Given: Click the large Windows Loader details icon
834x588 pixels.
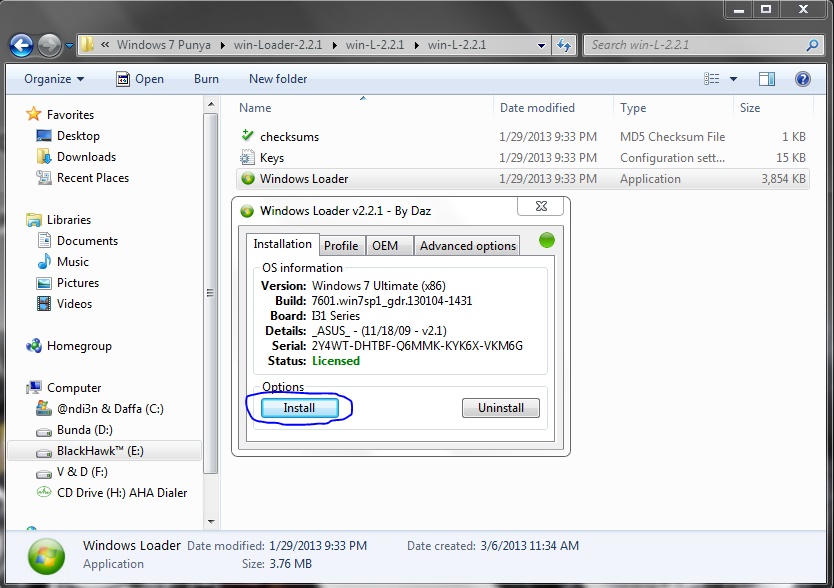Looking at the screenshot, I should tap(46, 556).
